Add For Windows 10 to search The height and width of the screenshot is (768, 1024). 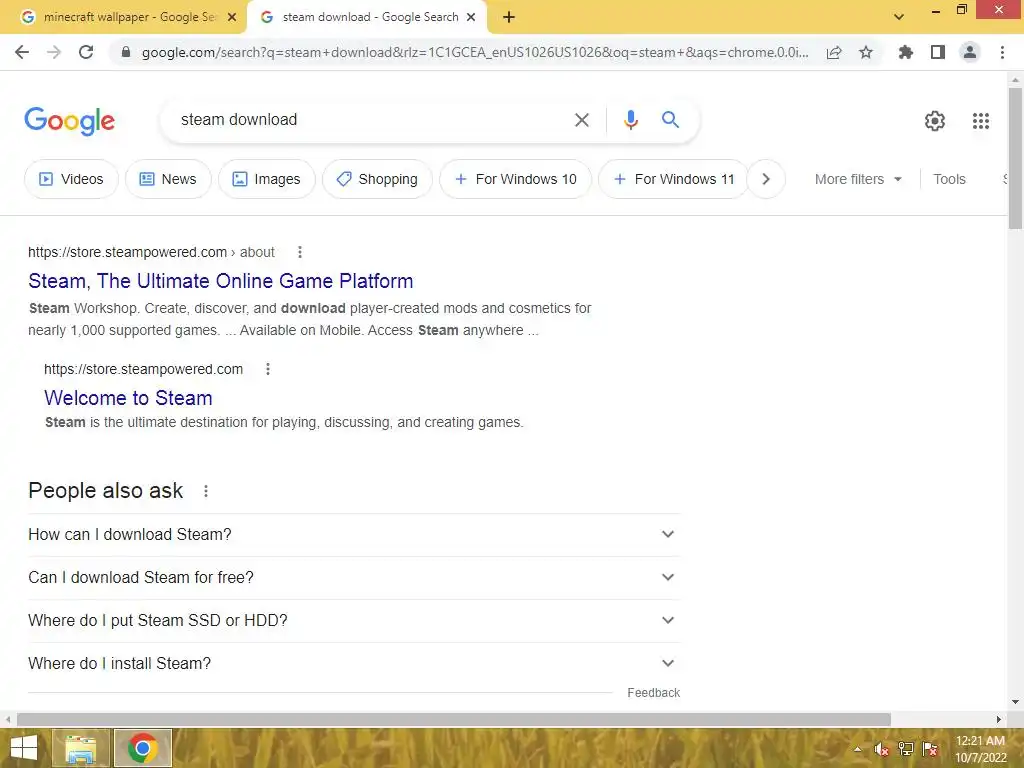[516, 179]
